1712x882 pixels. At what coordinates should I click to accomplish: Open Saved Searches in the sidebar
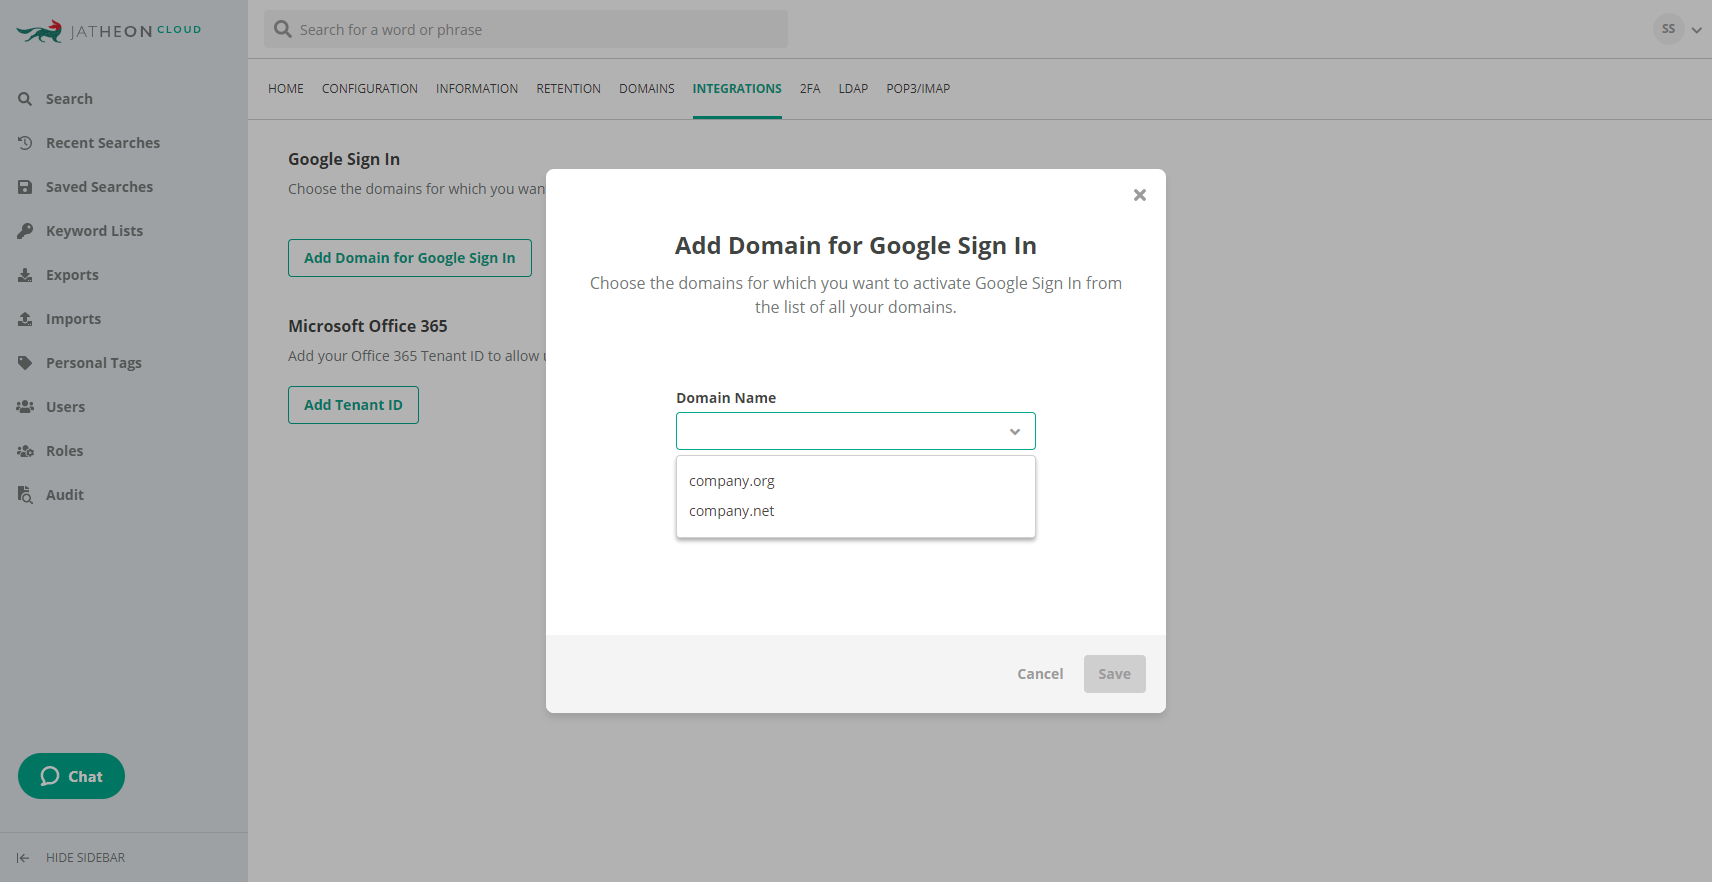[x=99, y=187]
